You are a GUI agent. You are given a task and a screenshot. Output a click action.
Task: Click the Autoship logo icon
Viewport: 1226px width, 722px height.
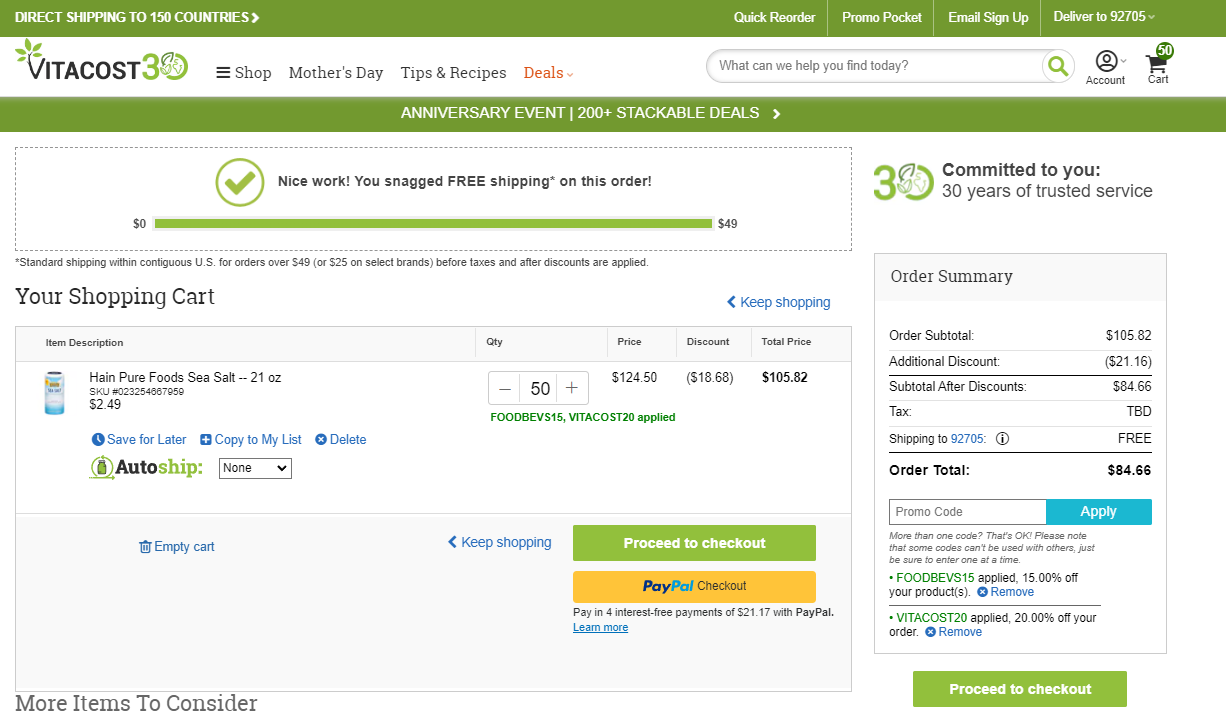point(146,467)
